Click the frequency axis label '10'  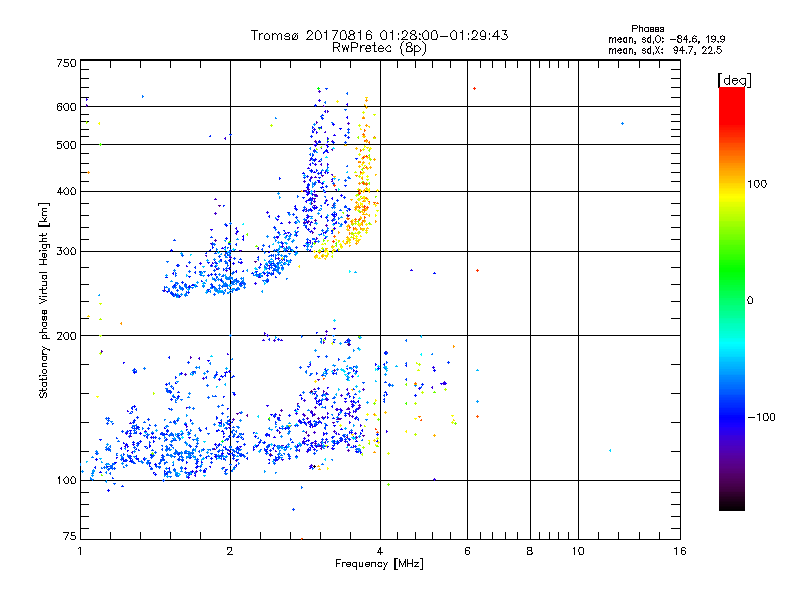578,551
